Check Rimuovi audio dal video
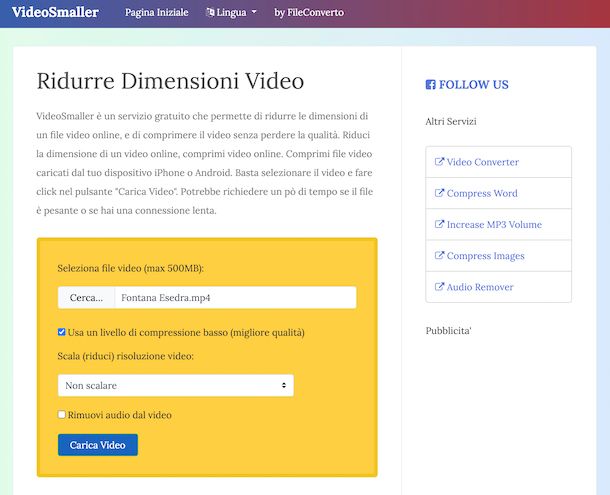 [x=61, y=414]
